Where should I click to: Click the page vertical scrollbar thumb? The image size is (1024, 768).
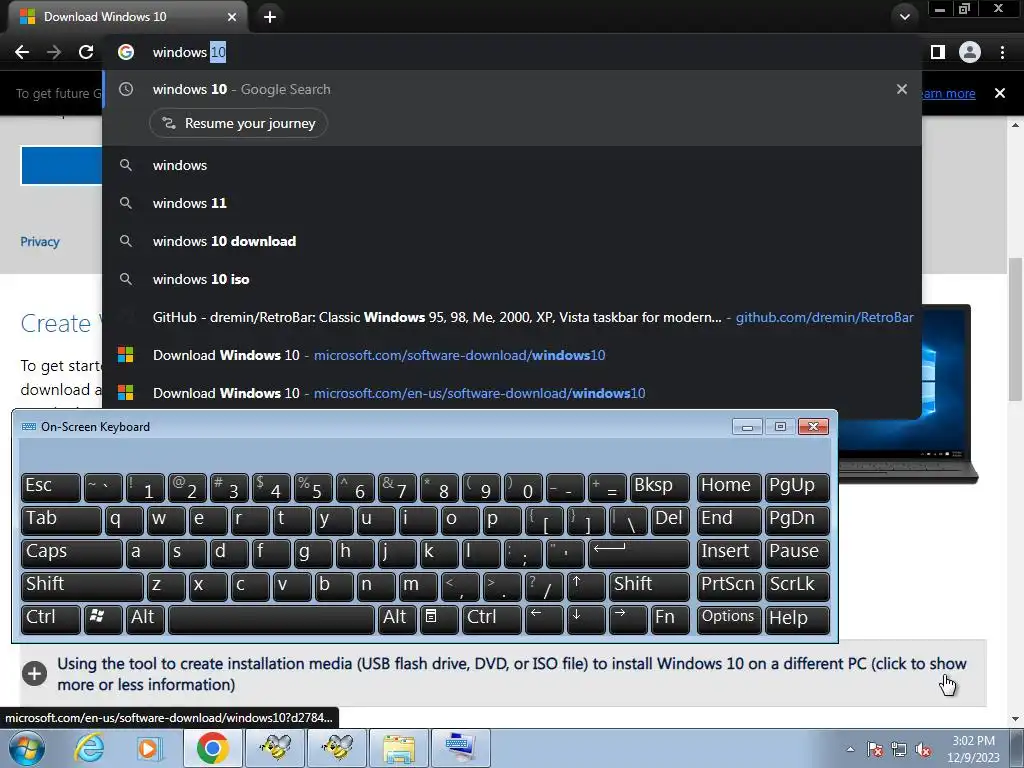[x=1015, y=330]
